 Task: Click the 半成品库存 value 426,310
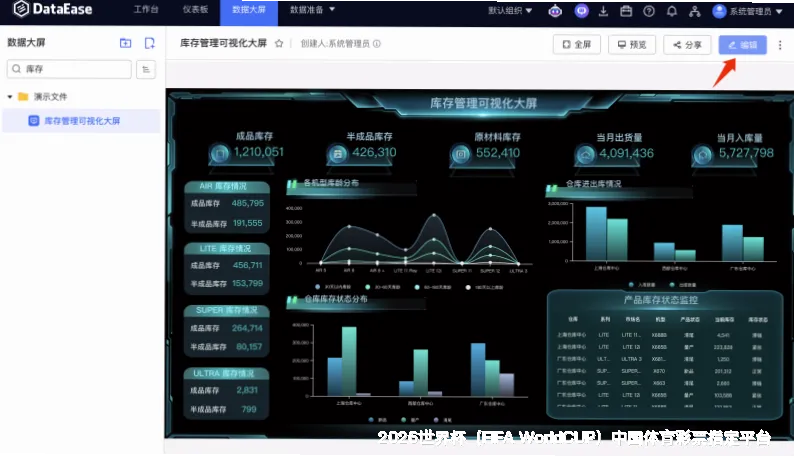pyautogui.click(x=374, y=152)
